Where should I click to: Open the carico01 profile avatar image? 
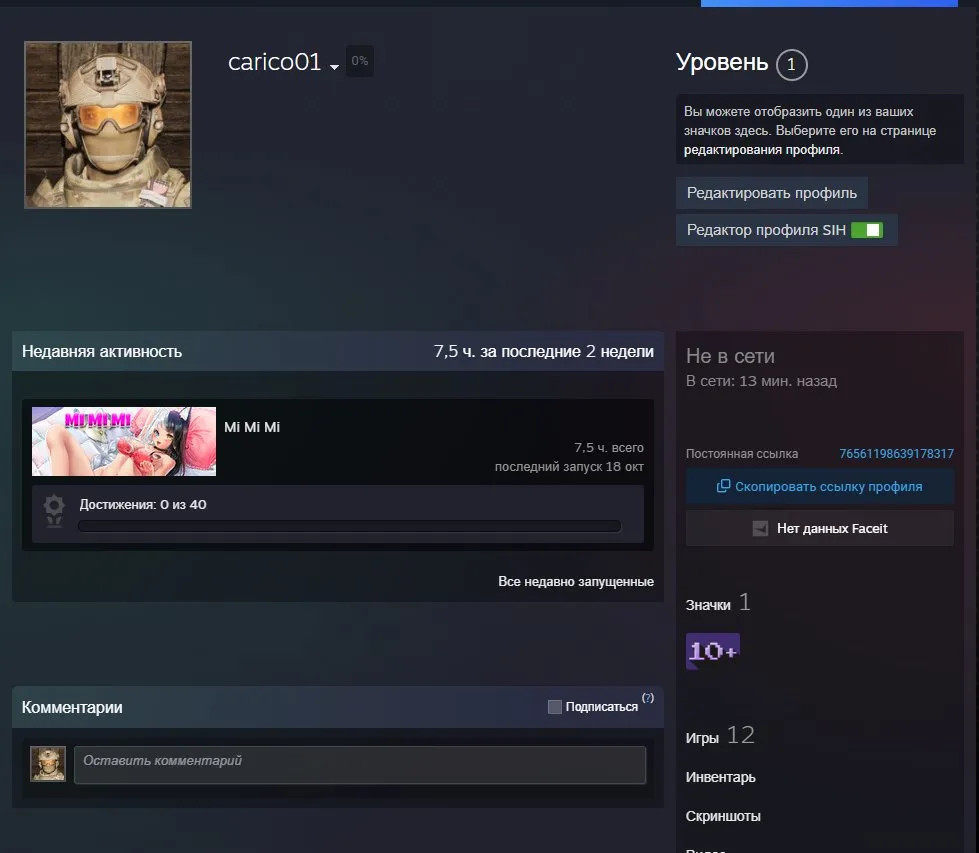click(x=108, y=125)
